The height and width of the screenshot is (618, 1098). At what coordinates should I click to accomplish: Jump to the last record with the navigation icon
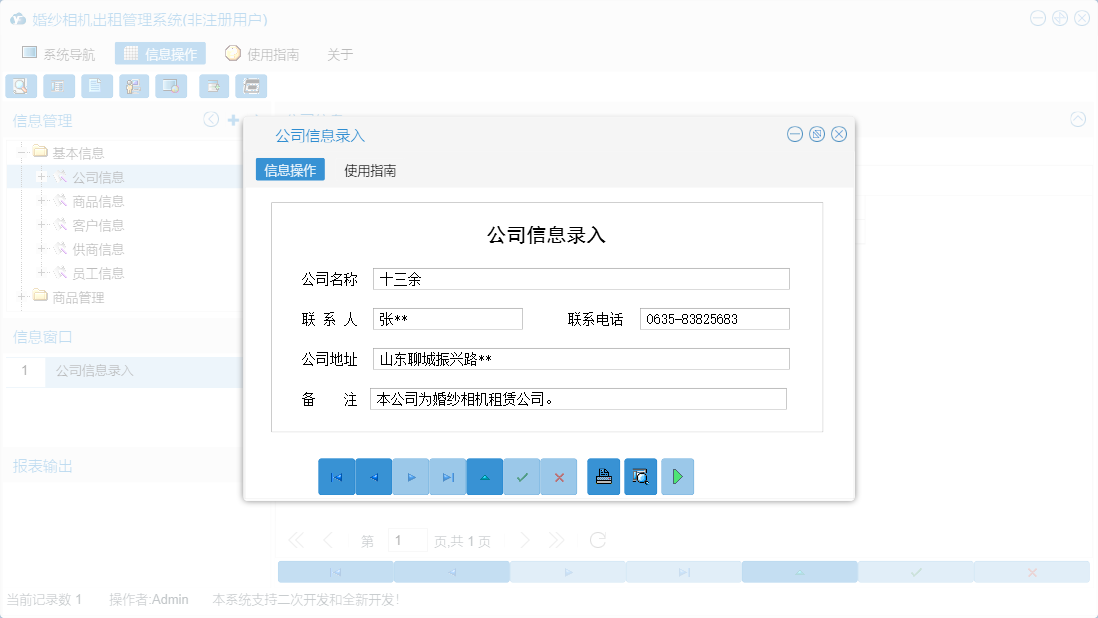pyautogui.click(x=448, y=477)
